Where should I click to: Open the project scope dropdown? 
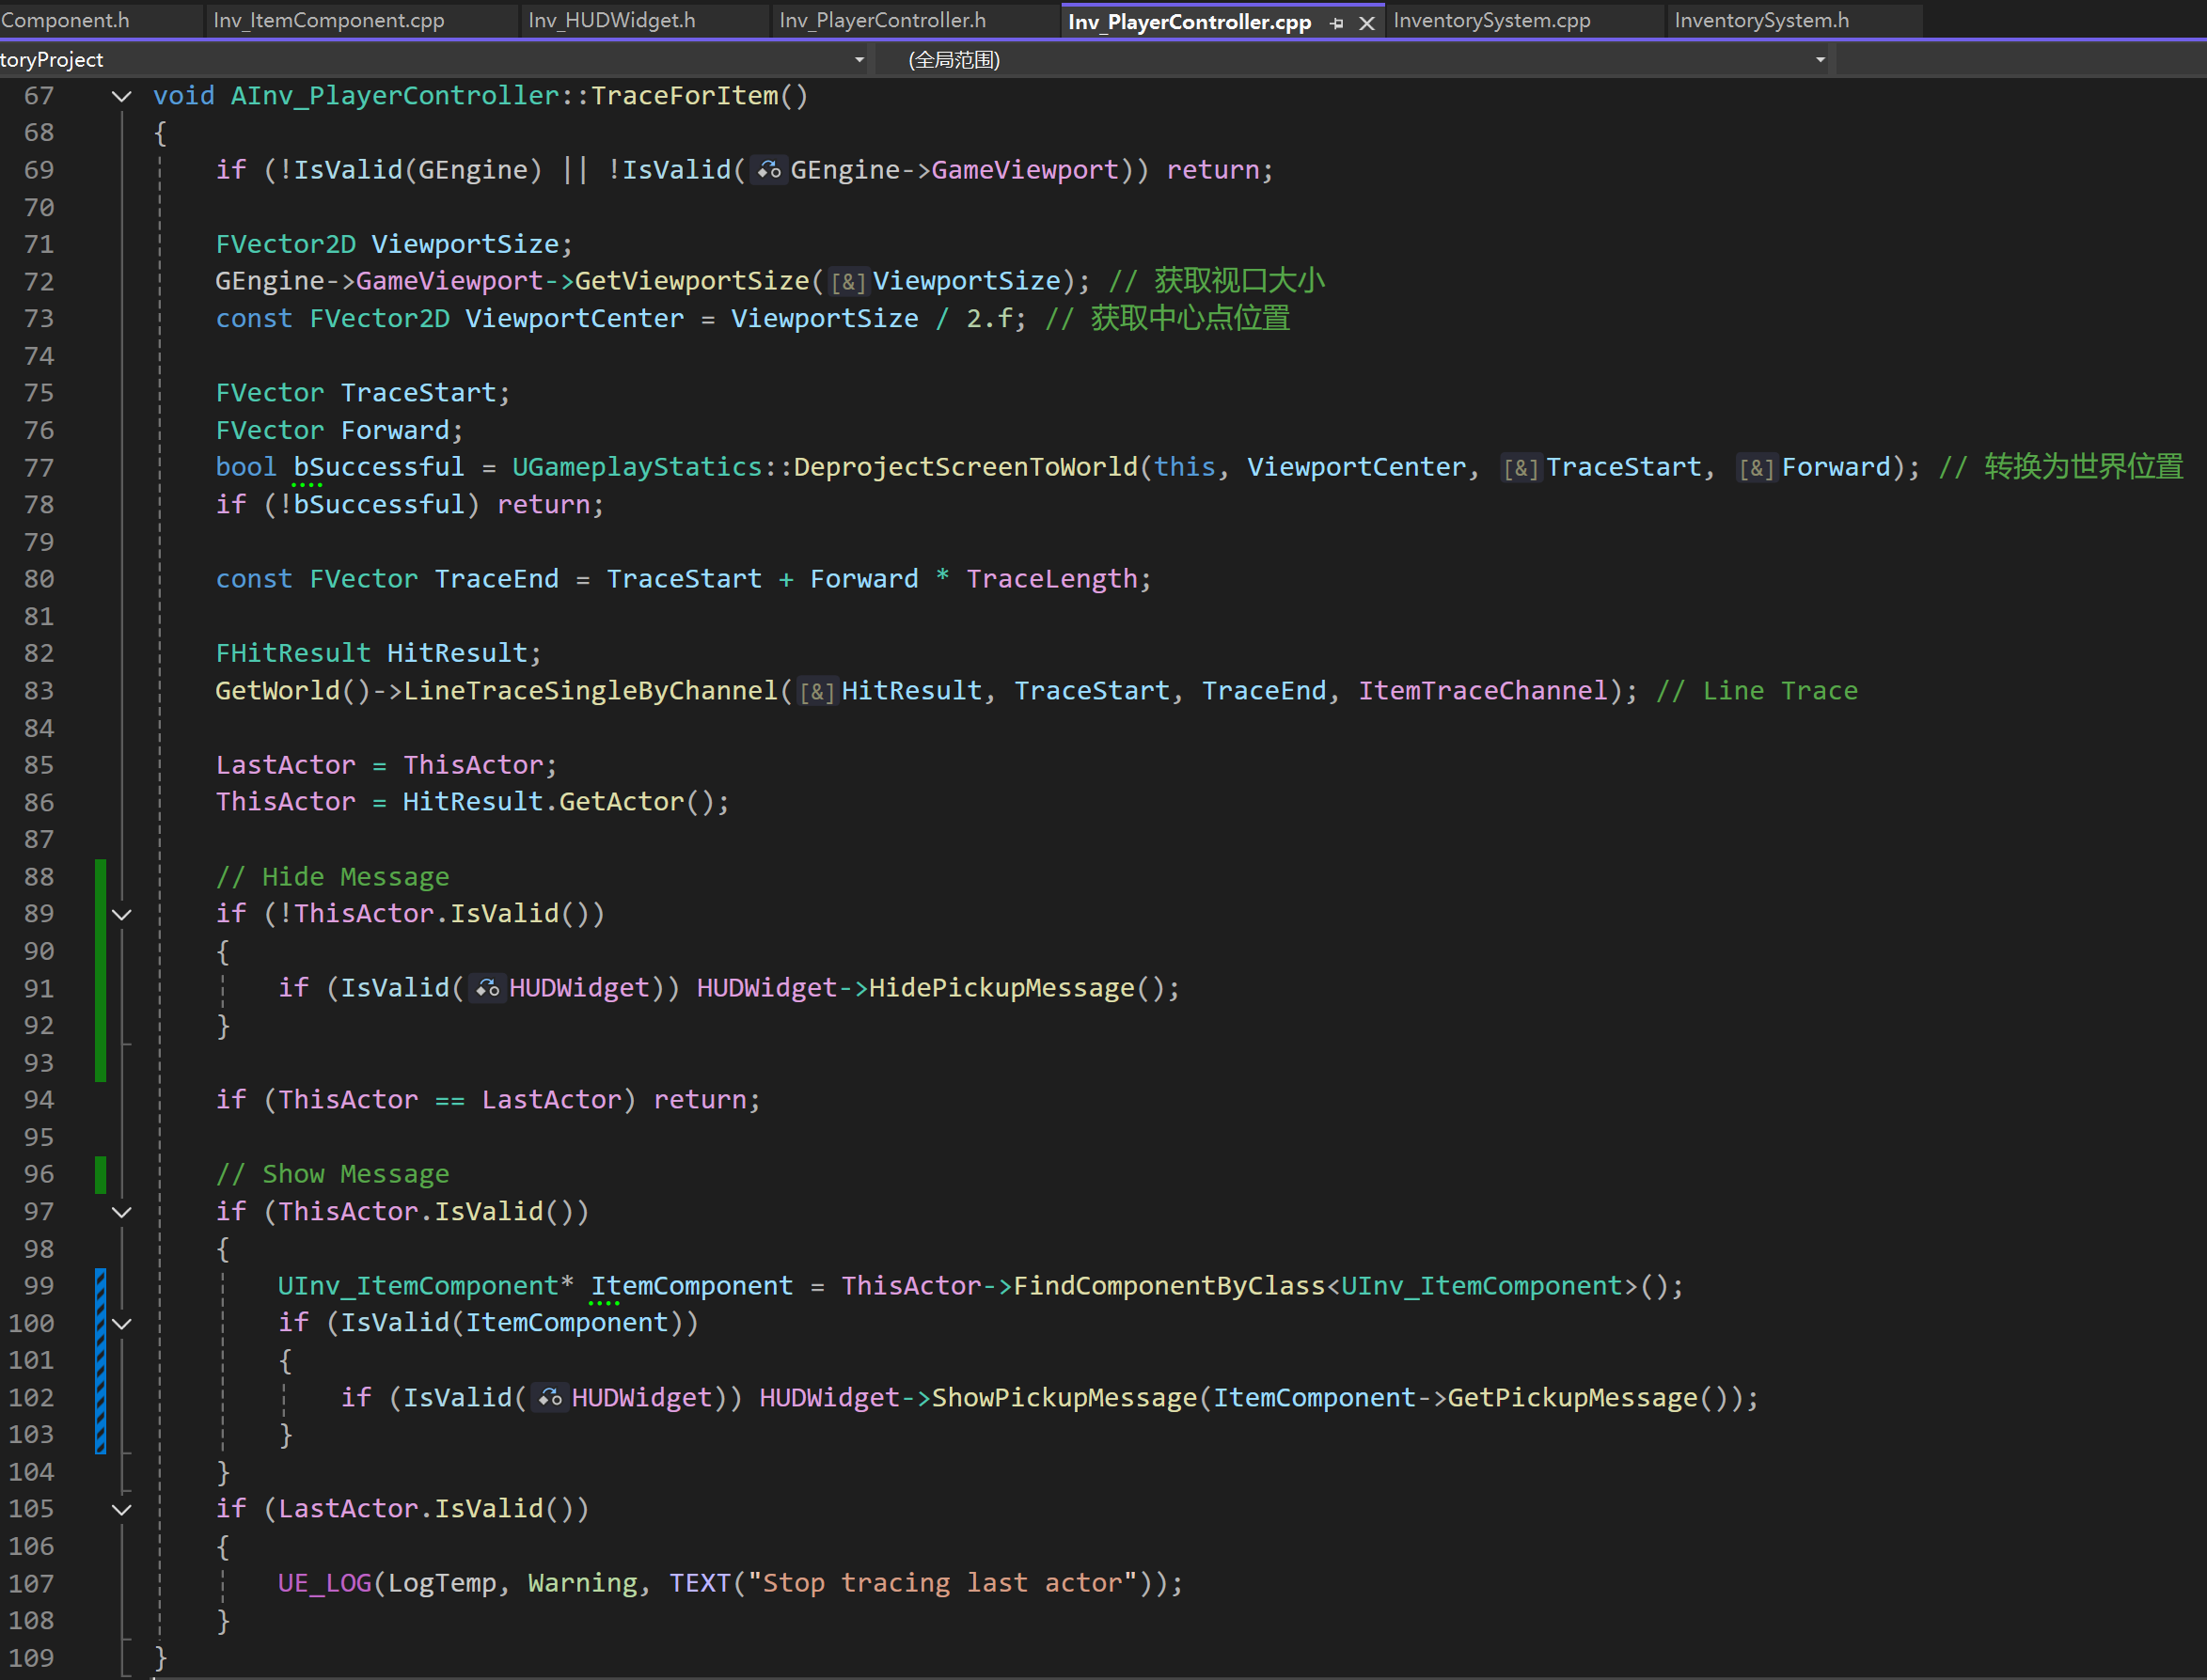click(x=858, y=60)
